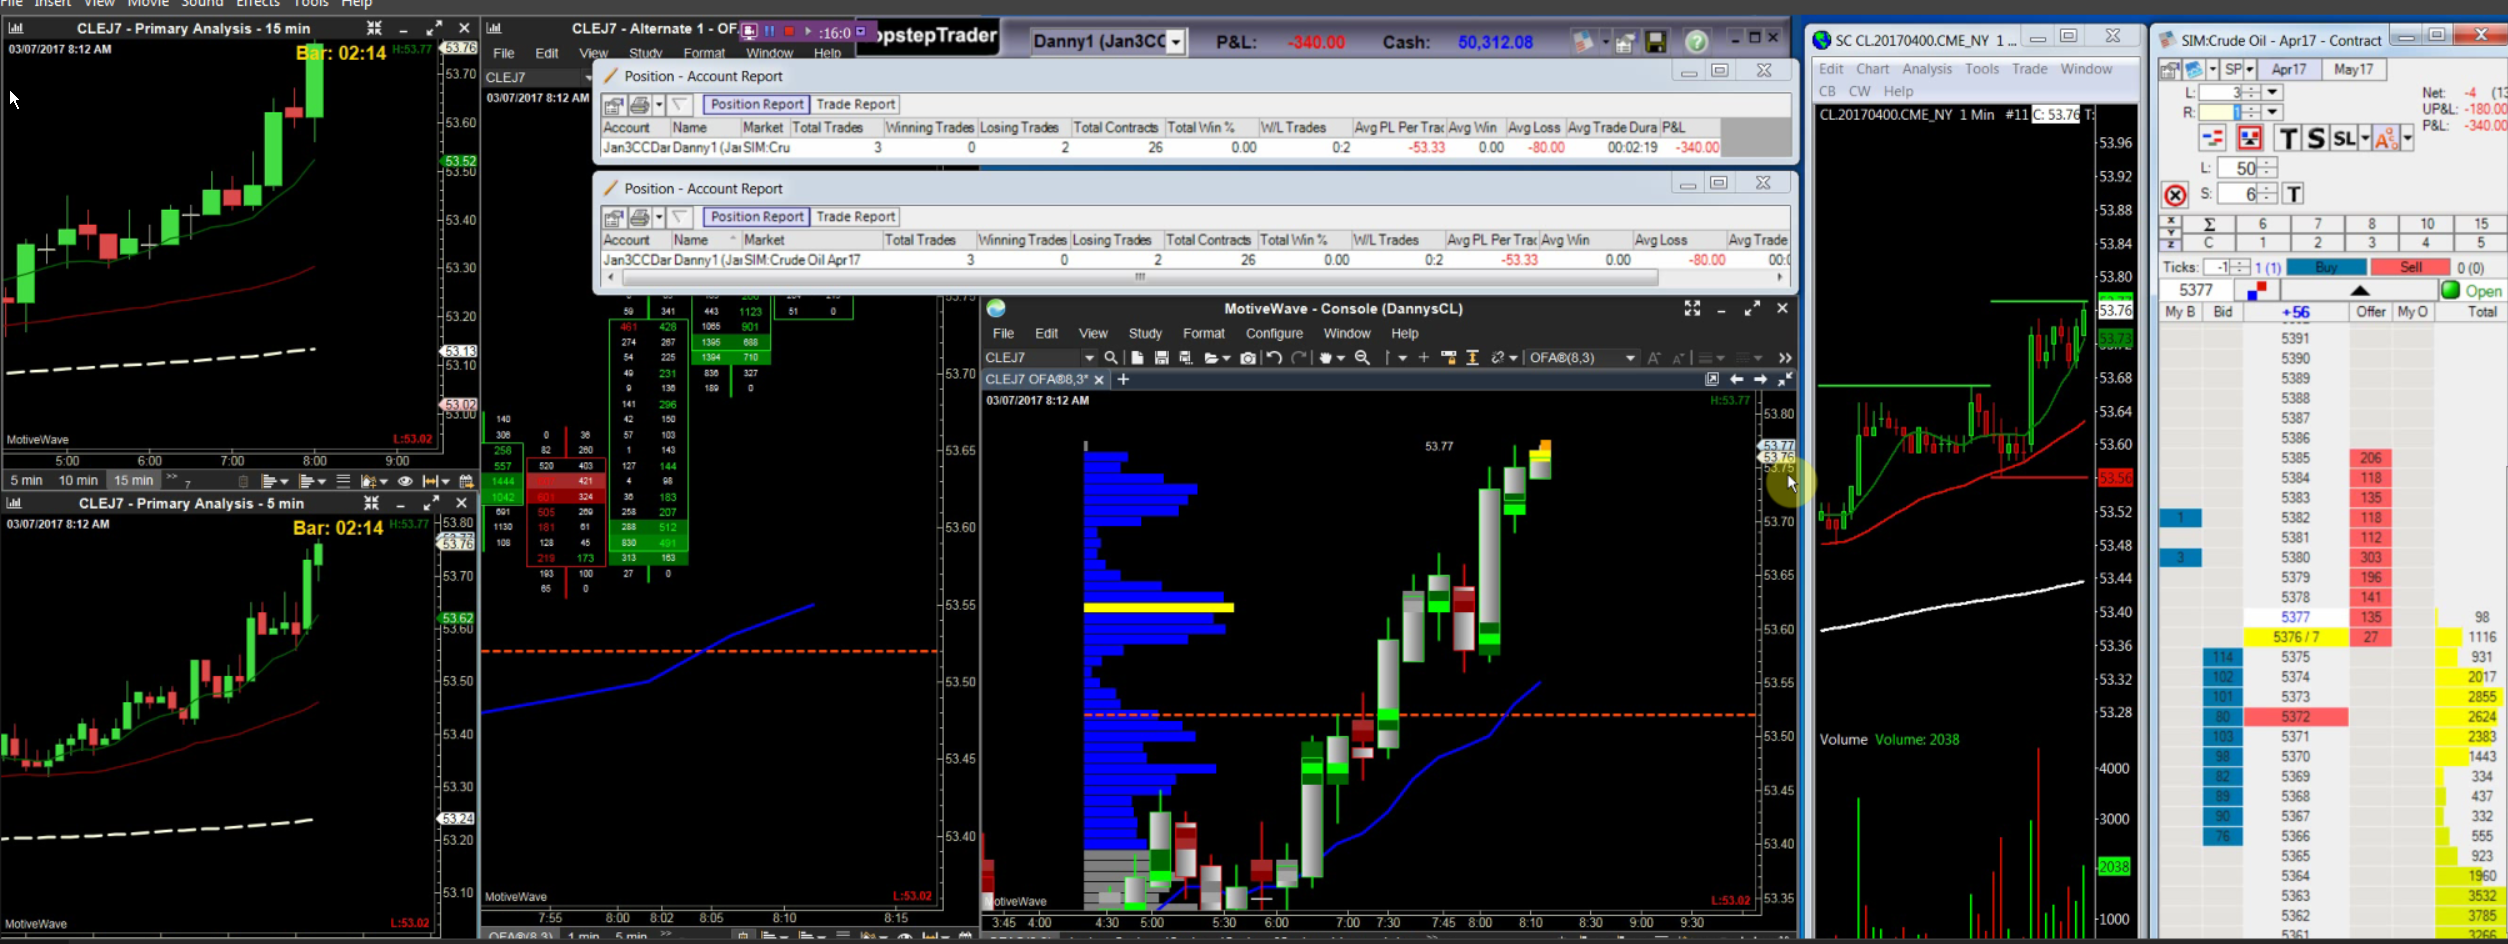This screenshot has width=2508, height=944.
Task: Click the Buy button in the Crude Oil ladder
Action: tap(2326, 267)
